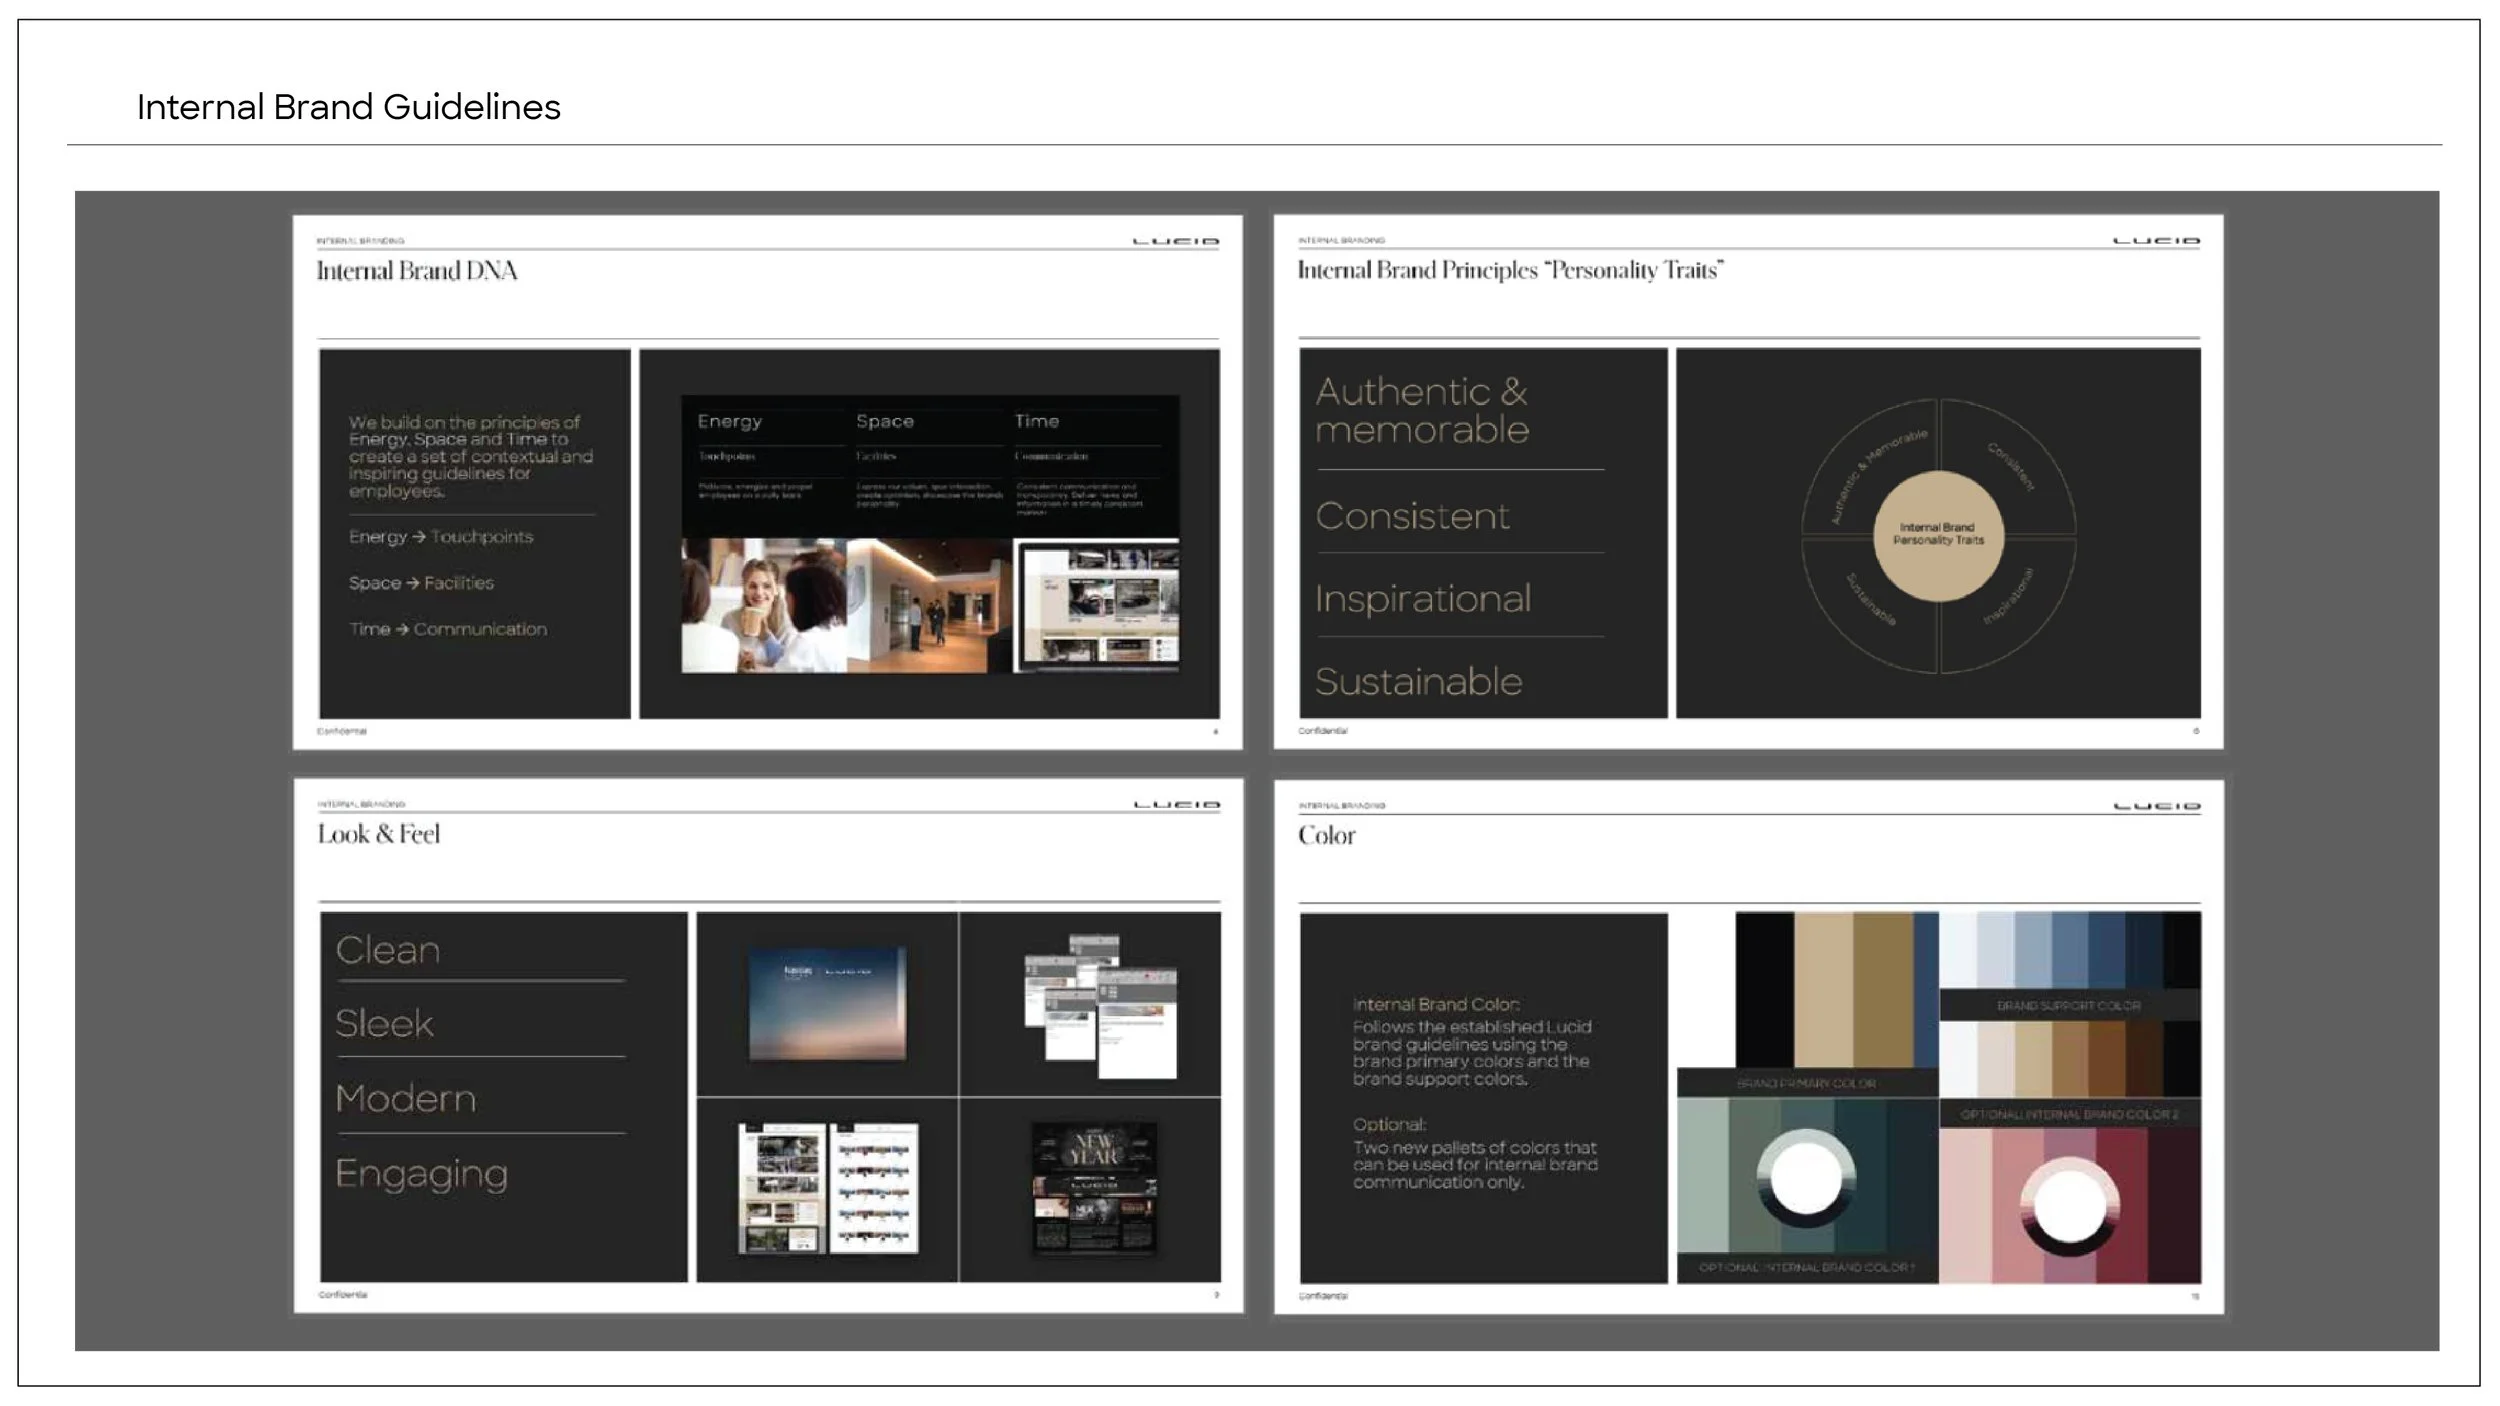Image resolution: width=2500 pixels, height=1406 pixels.
Task: Click the women chatting over coffee photo
Action: click(x=763, y=606)
